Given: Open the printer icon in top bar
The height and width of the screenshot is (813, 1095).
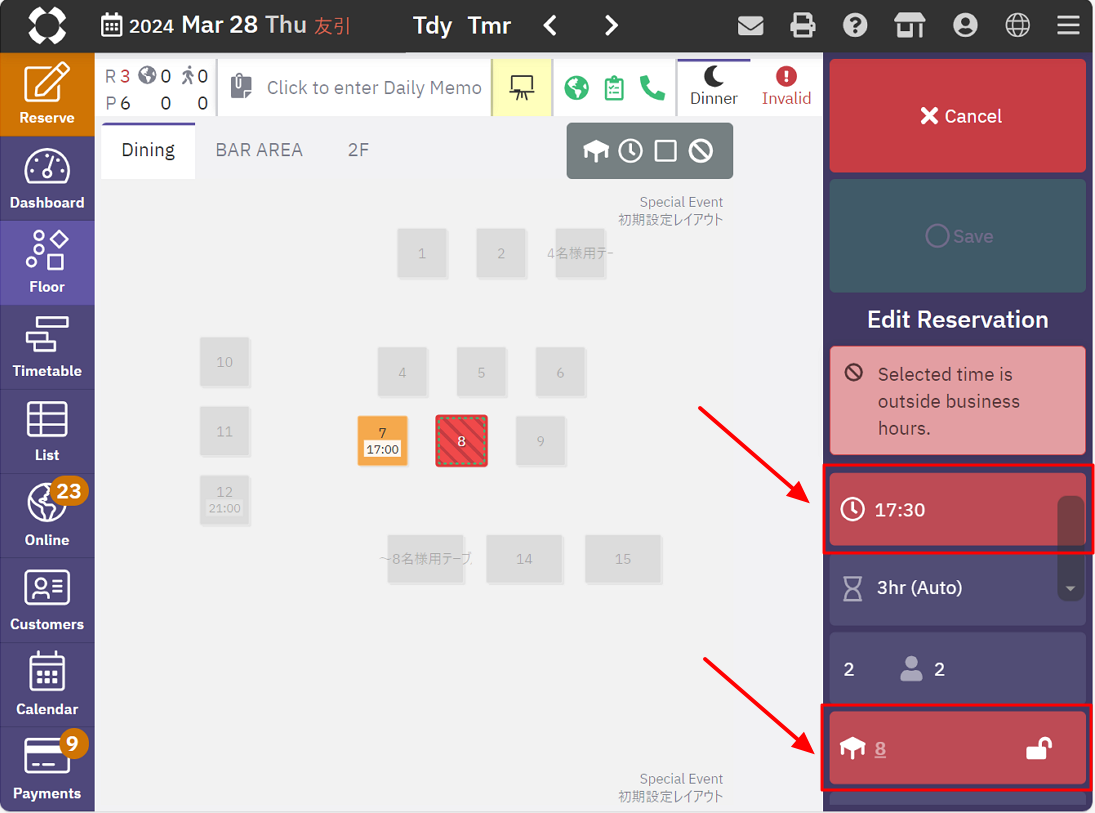Looking at the screenshot, I should click(x=803, y=26).
